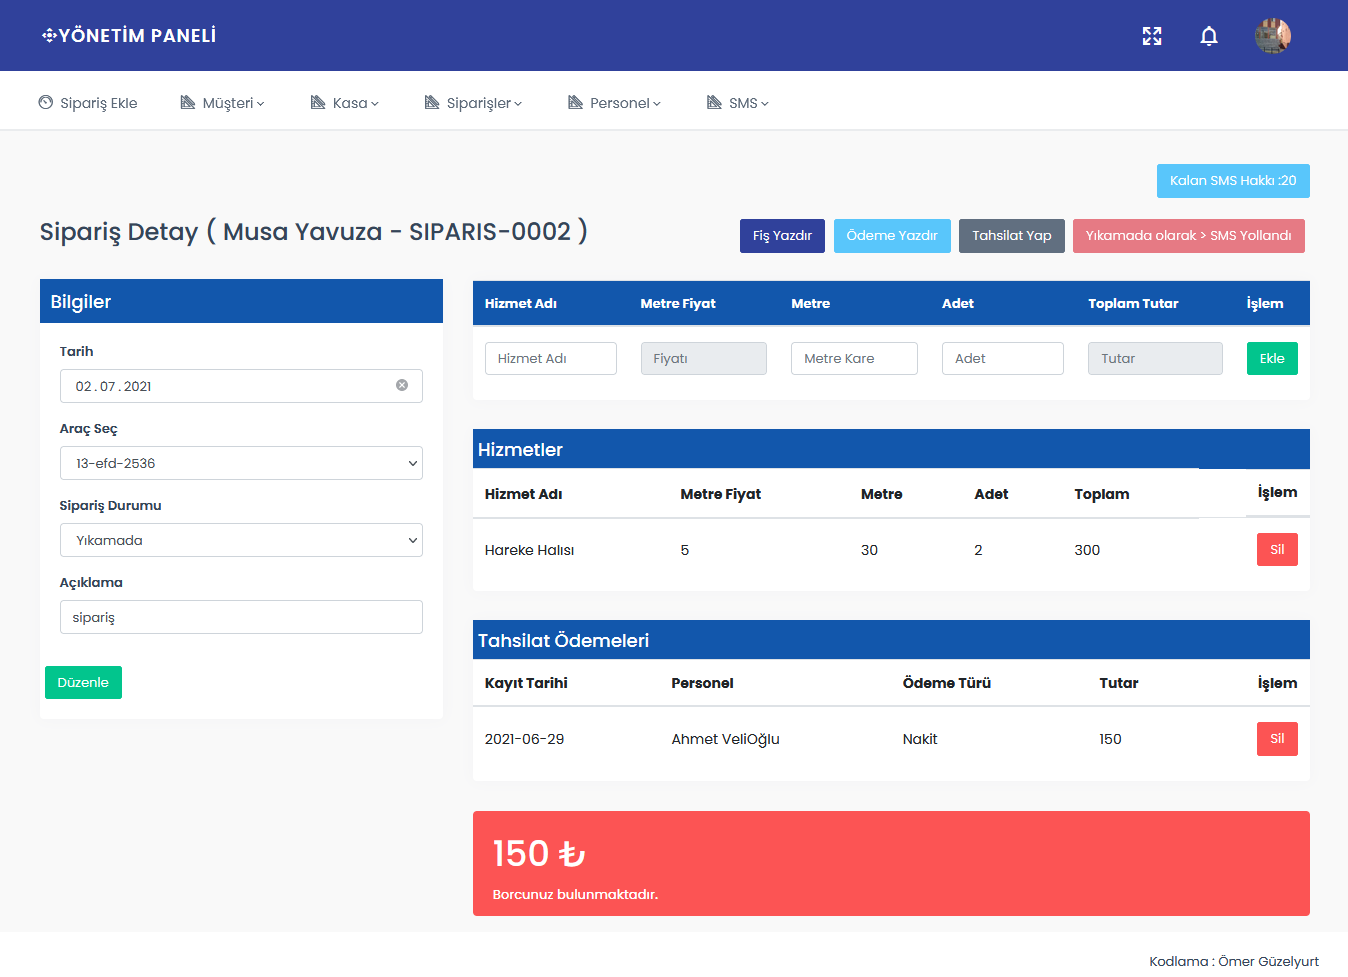The height and width of the screenshot is (977, 1348).
Task: Open Sipariş Ekle from the nav bar
Action: [88, 103]
